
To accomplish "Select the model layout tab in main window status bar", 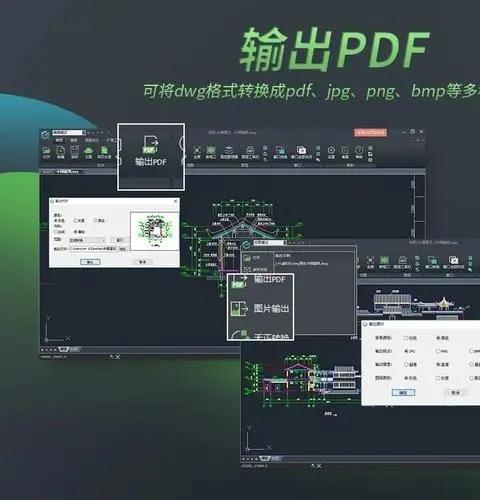I will [64, 349].
